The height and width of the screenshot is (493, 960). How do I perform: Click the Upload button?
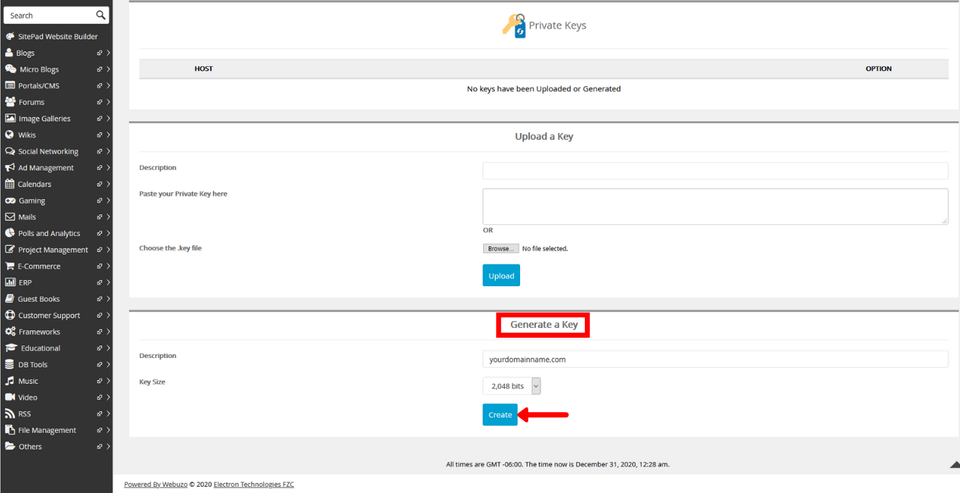[501, 276]
